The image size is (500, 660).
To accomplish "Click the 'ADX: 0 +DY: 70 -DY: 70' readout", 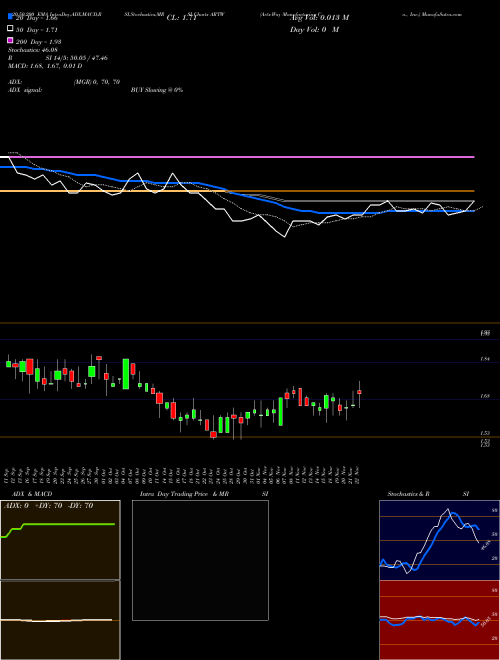I will click(48, 506).
